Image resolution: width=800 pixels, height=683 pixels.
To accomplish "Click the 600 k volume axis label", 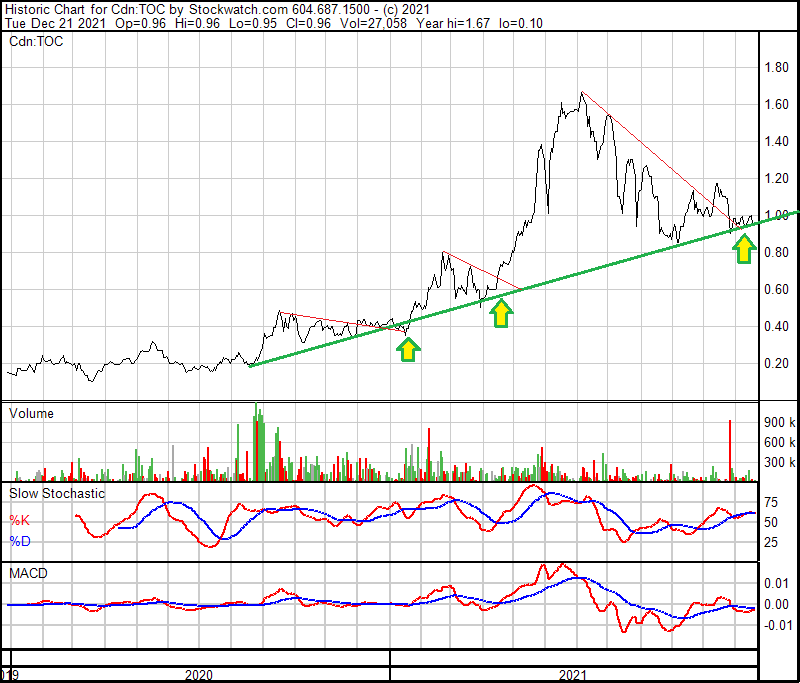I will pos(779,442).
